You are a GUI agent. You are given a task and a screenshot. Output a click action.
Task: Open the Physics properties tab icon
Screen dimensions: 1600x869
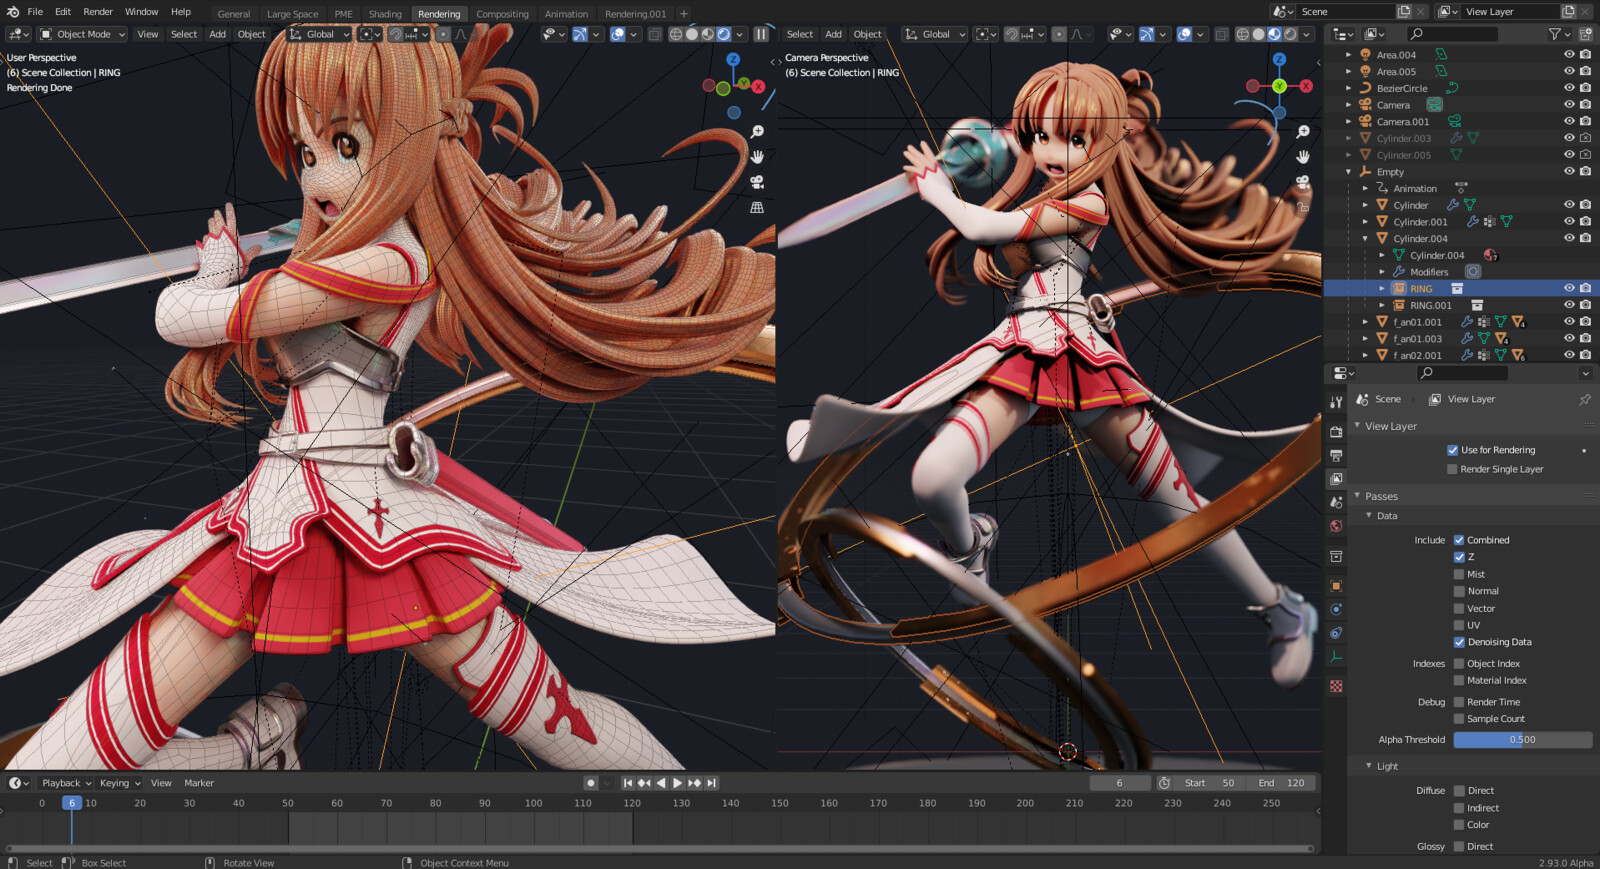point(1336,609)
